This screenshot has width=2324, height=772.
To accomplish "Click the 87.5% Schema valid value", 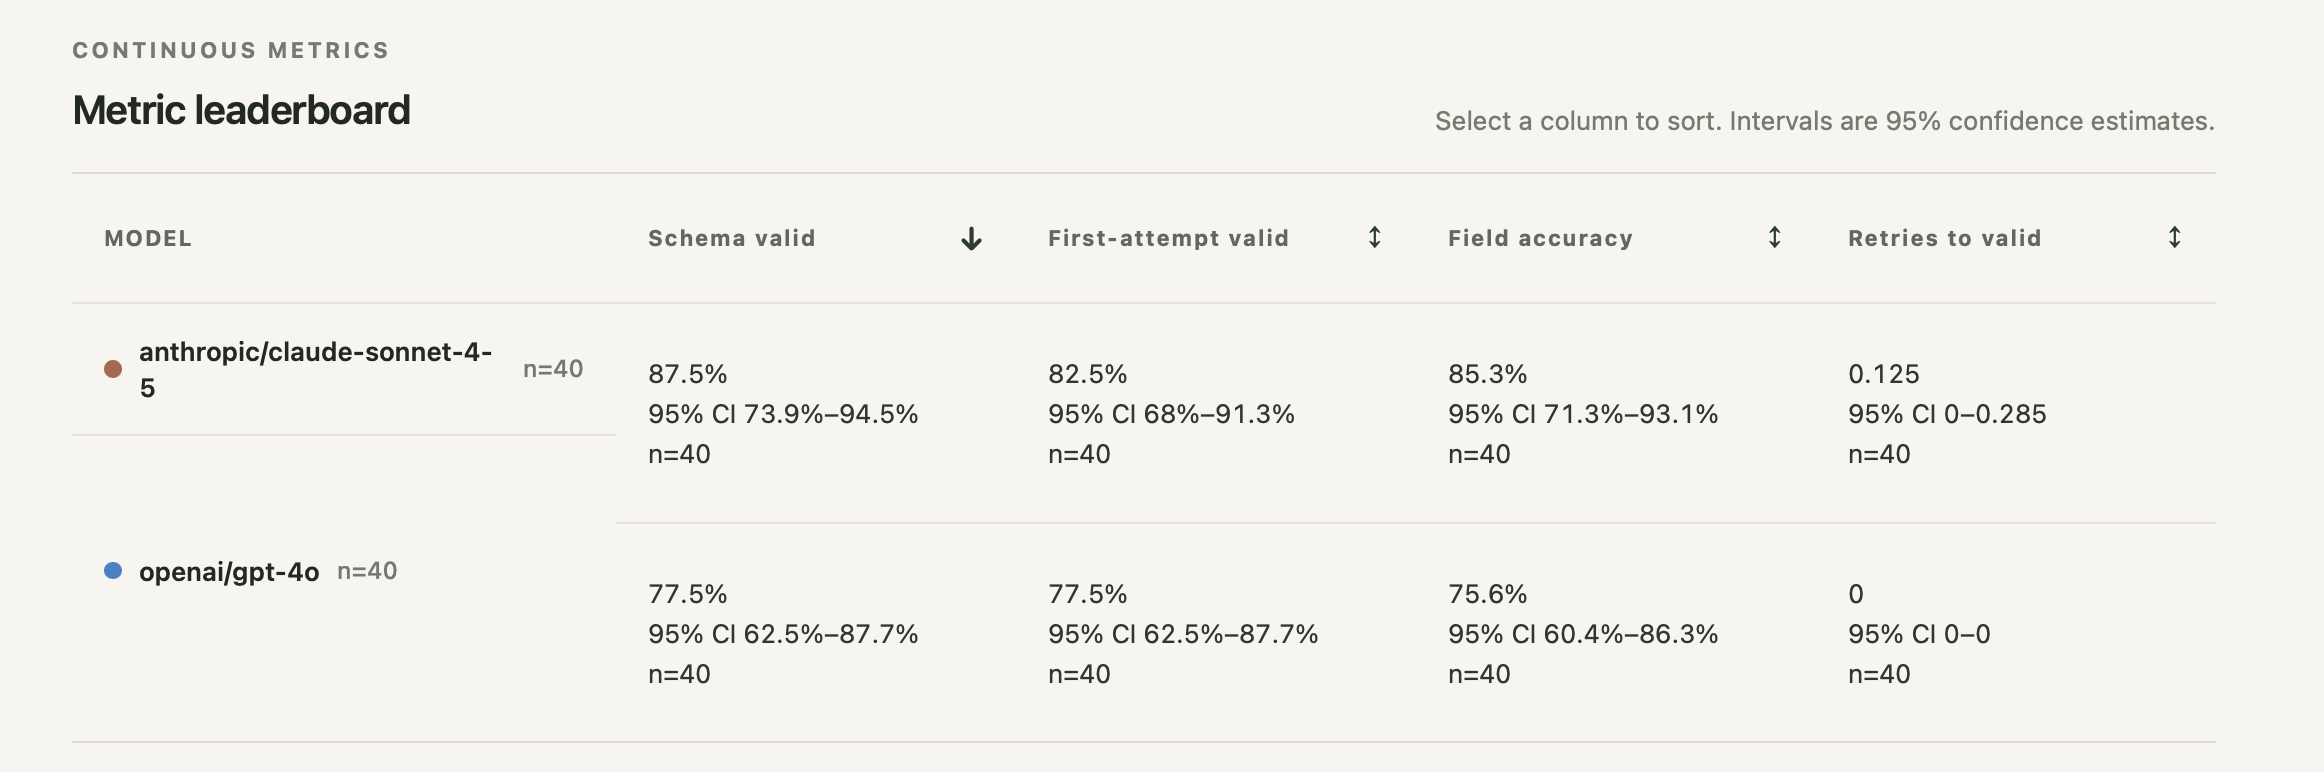I will coord(688,374).
